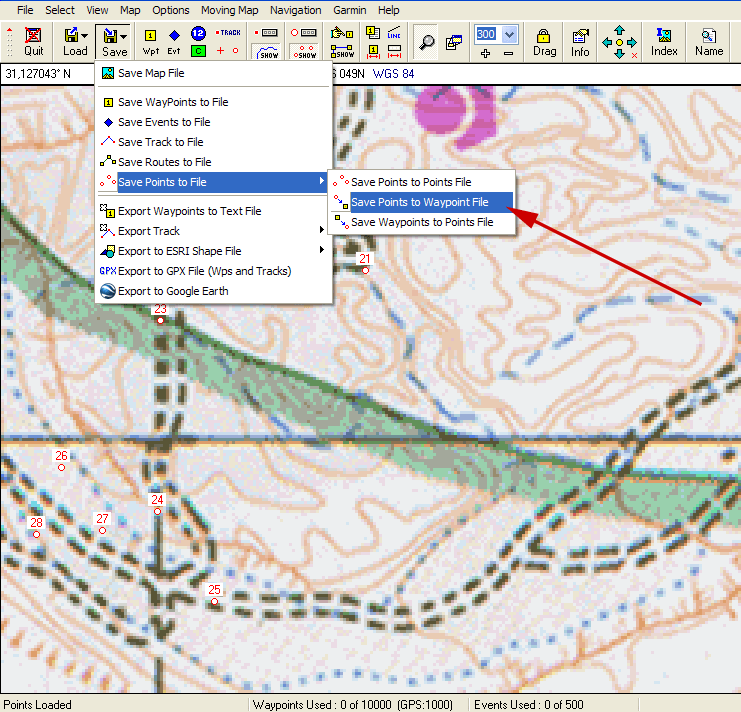Click the Load floppy disk icon
The image size is (741, 712).
click(71, 34)
